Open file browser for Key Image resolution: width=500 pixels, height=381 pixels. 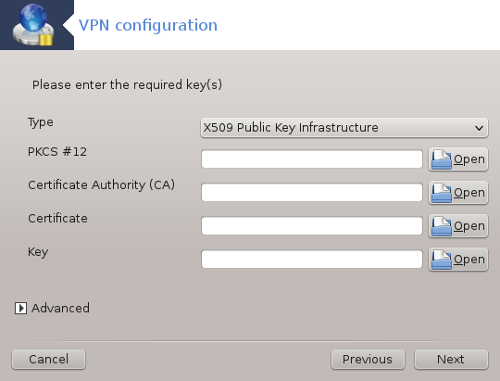[x=458, y=259]
